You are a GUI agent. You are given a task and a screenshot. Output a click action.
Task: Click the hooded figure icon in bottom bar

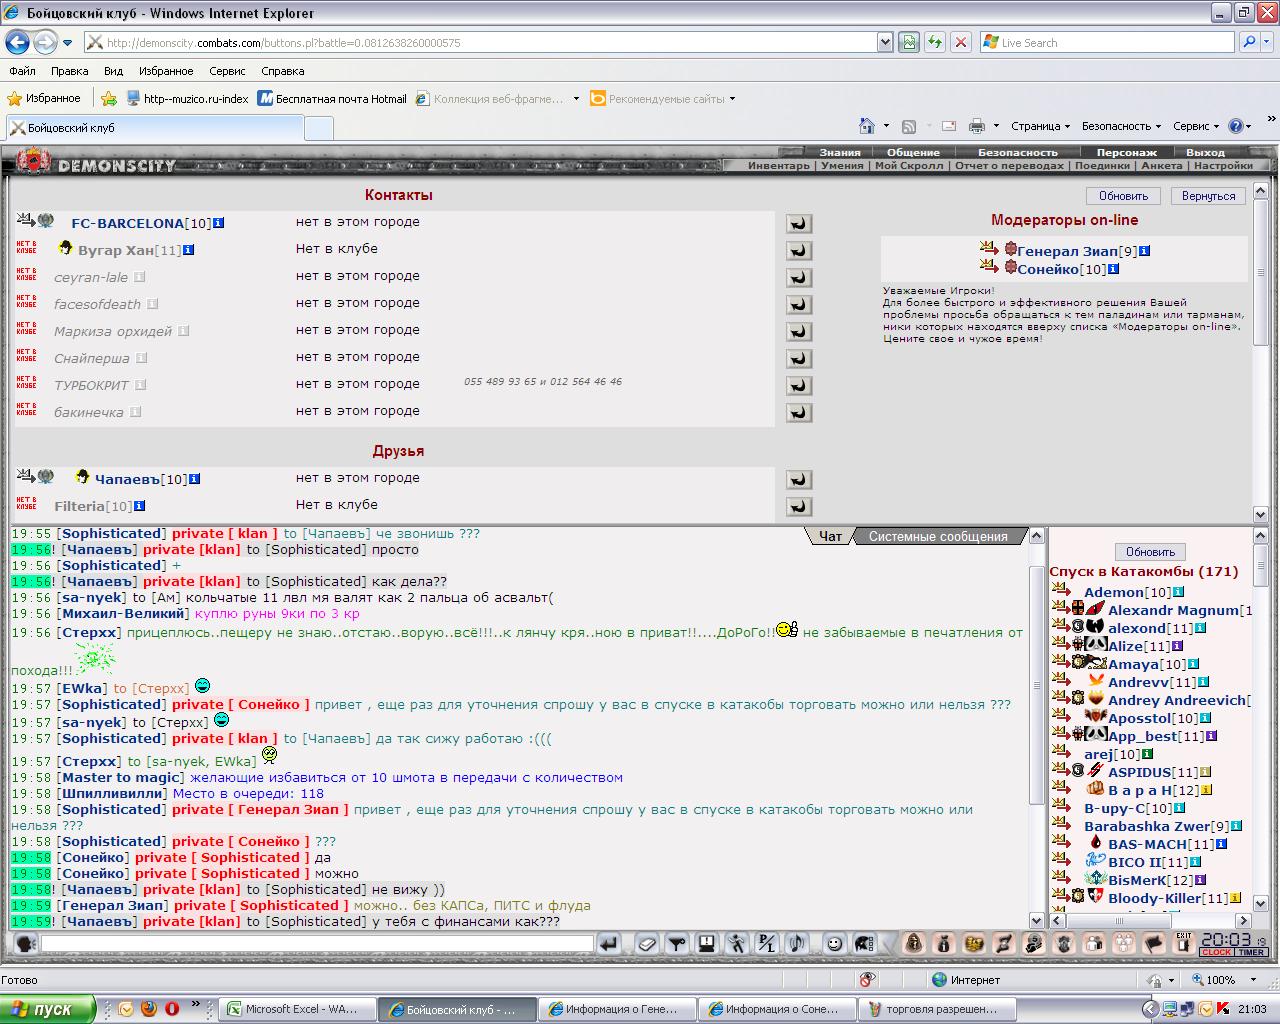[x=913, y=943]
